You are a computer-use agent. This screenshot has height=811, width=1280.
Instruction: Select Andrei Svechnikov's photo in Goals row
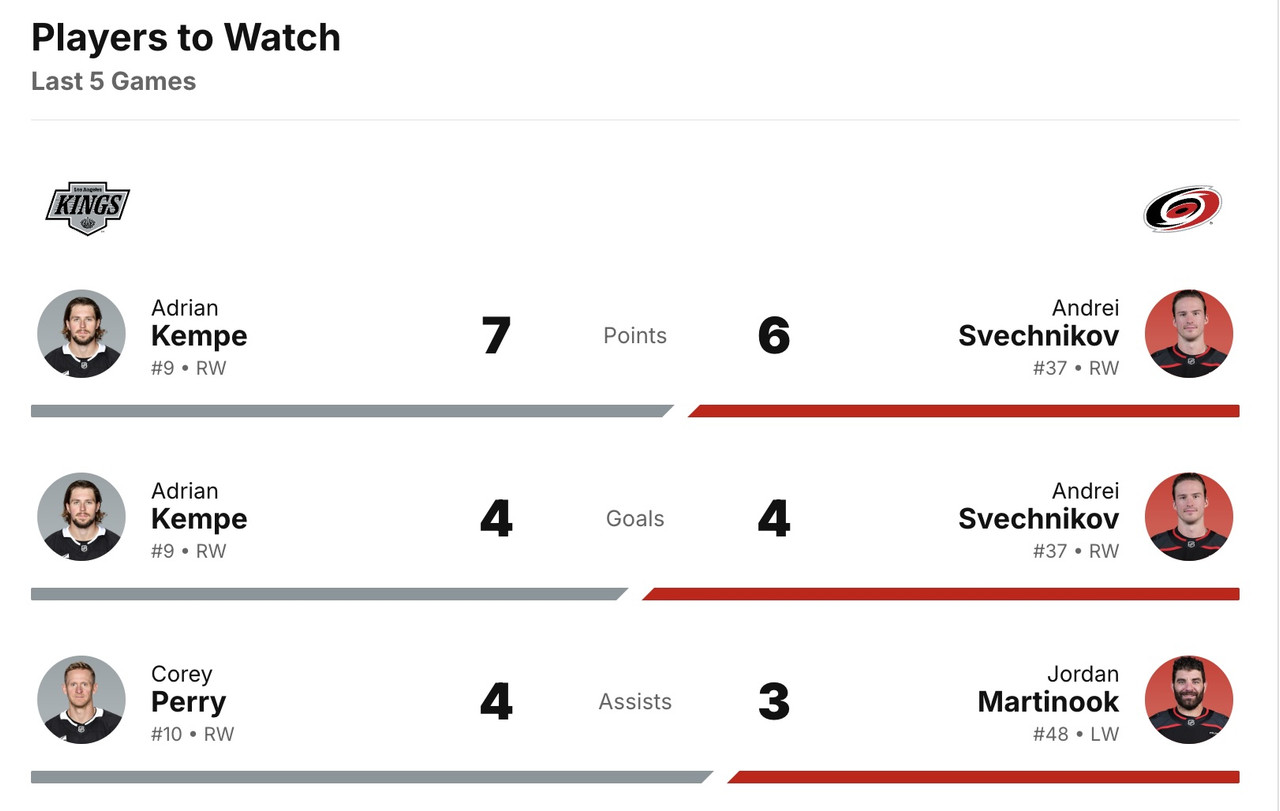(1188, 517)
